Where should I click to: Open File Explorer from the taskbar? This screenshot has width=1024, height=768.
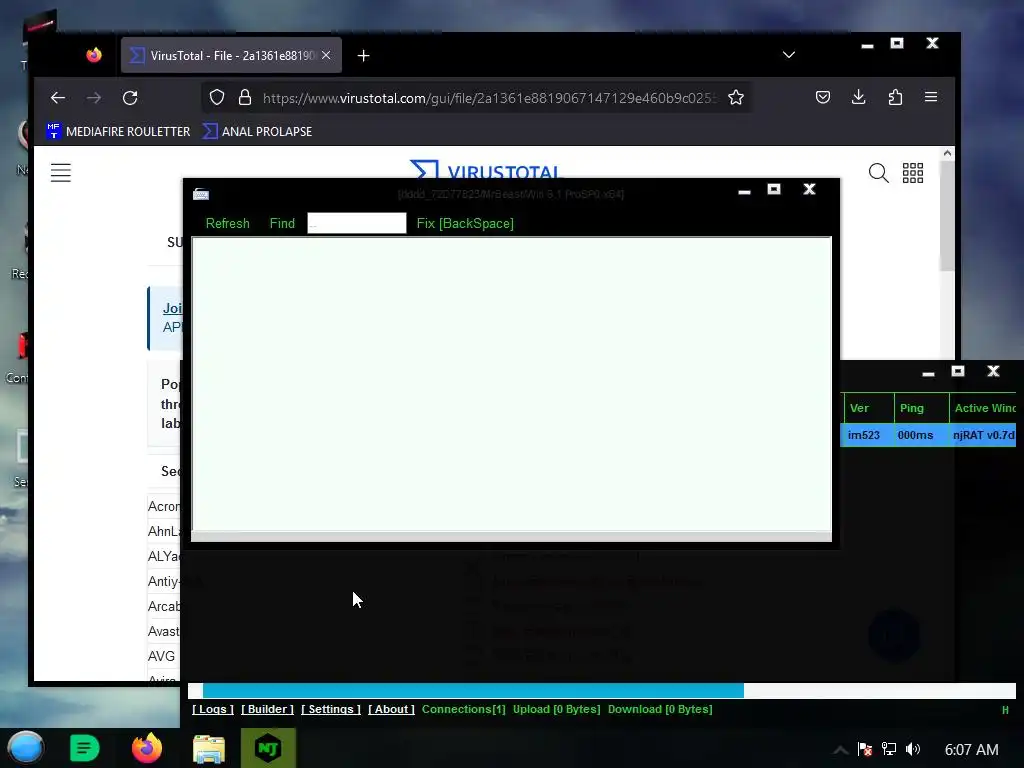click(x=209, y=749)
